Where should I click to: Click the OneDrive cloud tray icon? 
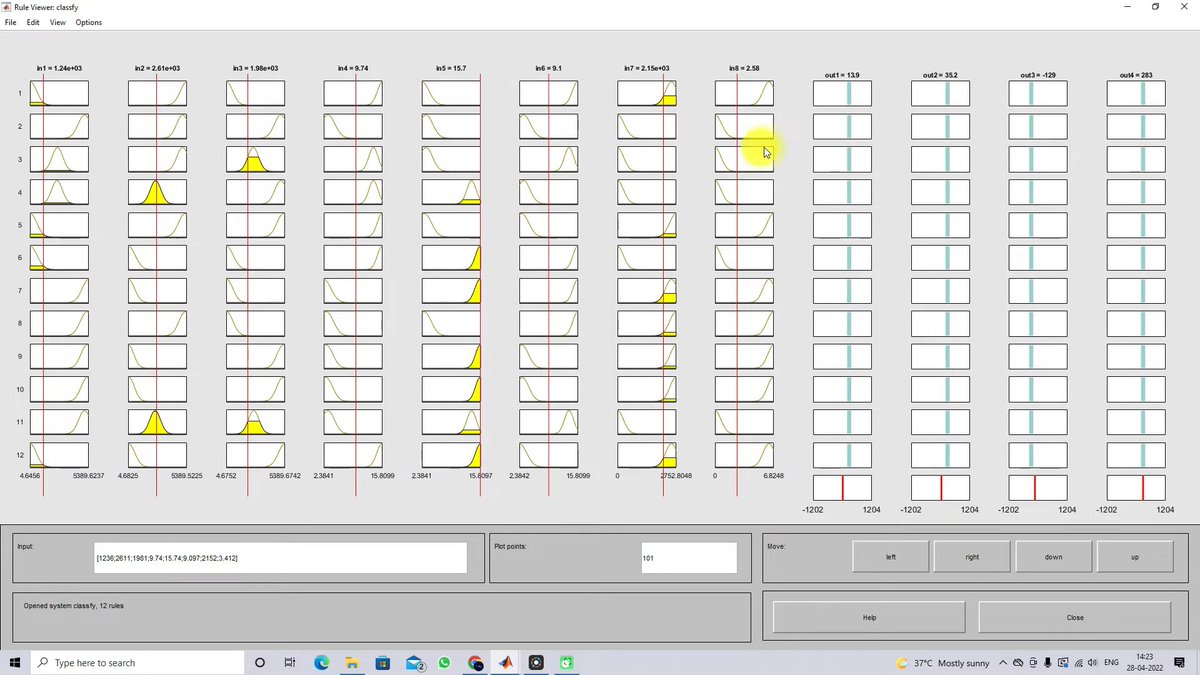1018,663
